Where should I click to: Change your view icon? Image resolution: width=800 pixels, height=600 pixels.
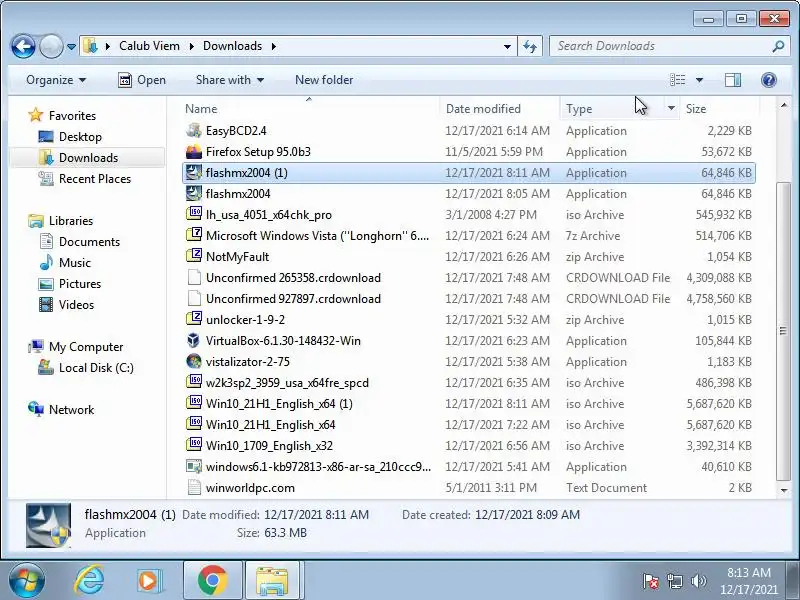678,80
